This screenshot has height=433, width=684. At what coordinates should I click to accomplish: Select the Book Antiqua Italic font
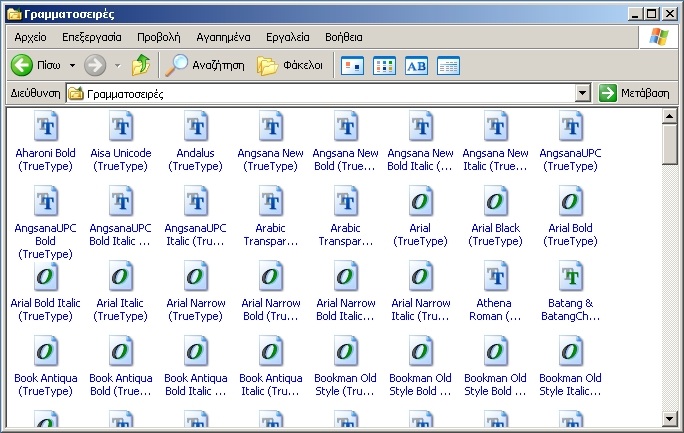pos(270,367)
